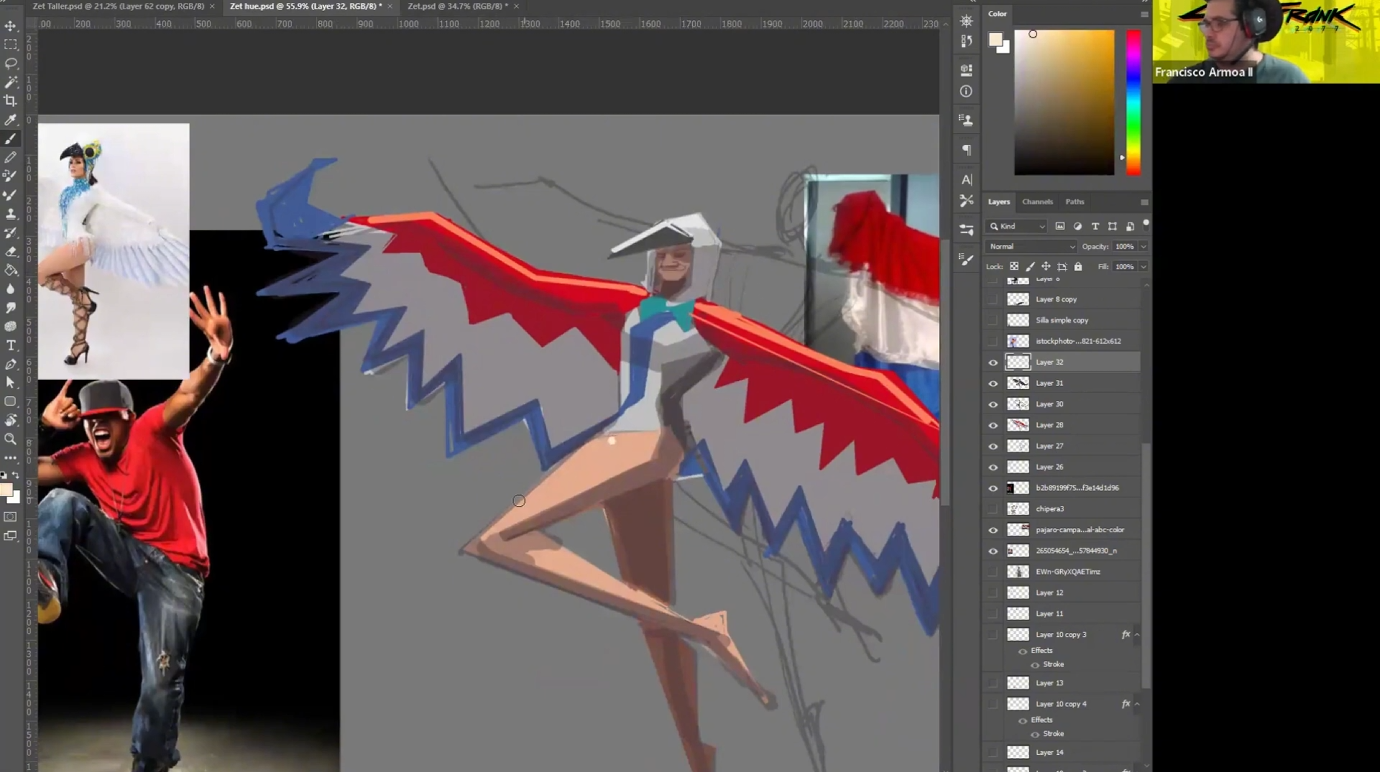Image resolution: width=1380 pixels, height=772 pixels.
Task: Pick the Crop tool
Action: pos(11,101)
